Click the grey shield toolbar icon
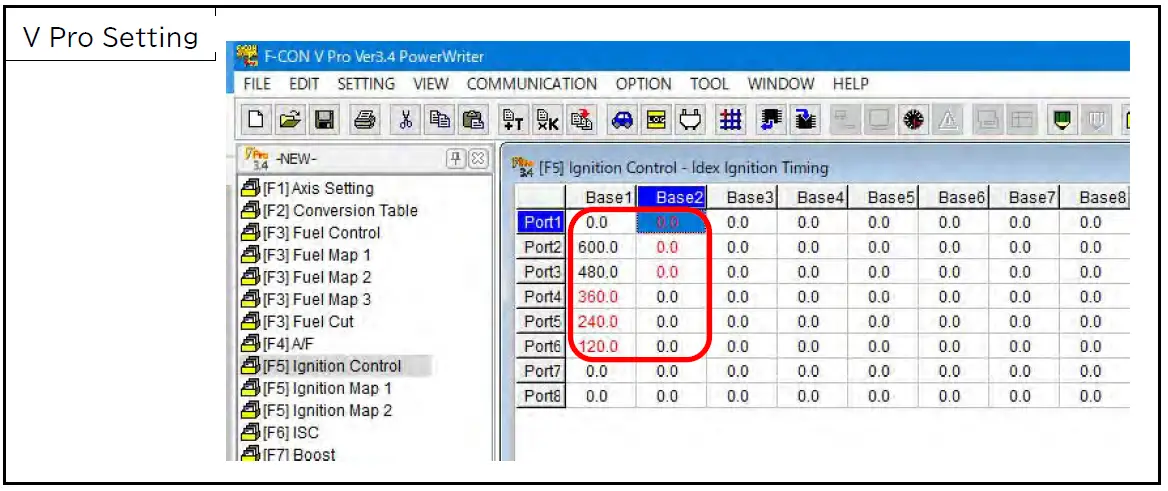This screenshot has height=491, width=1168. point(1095,119)
